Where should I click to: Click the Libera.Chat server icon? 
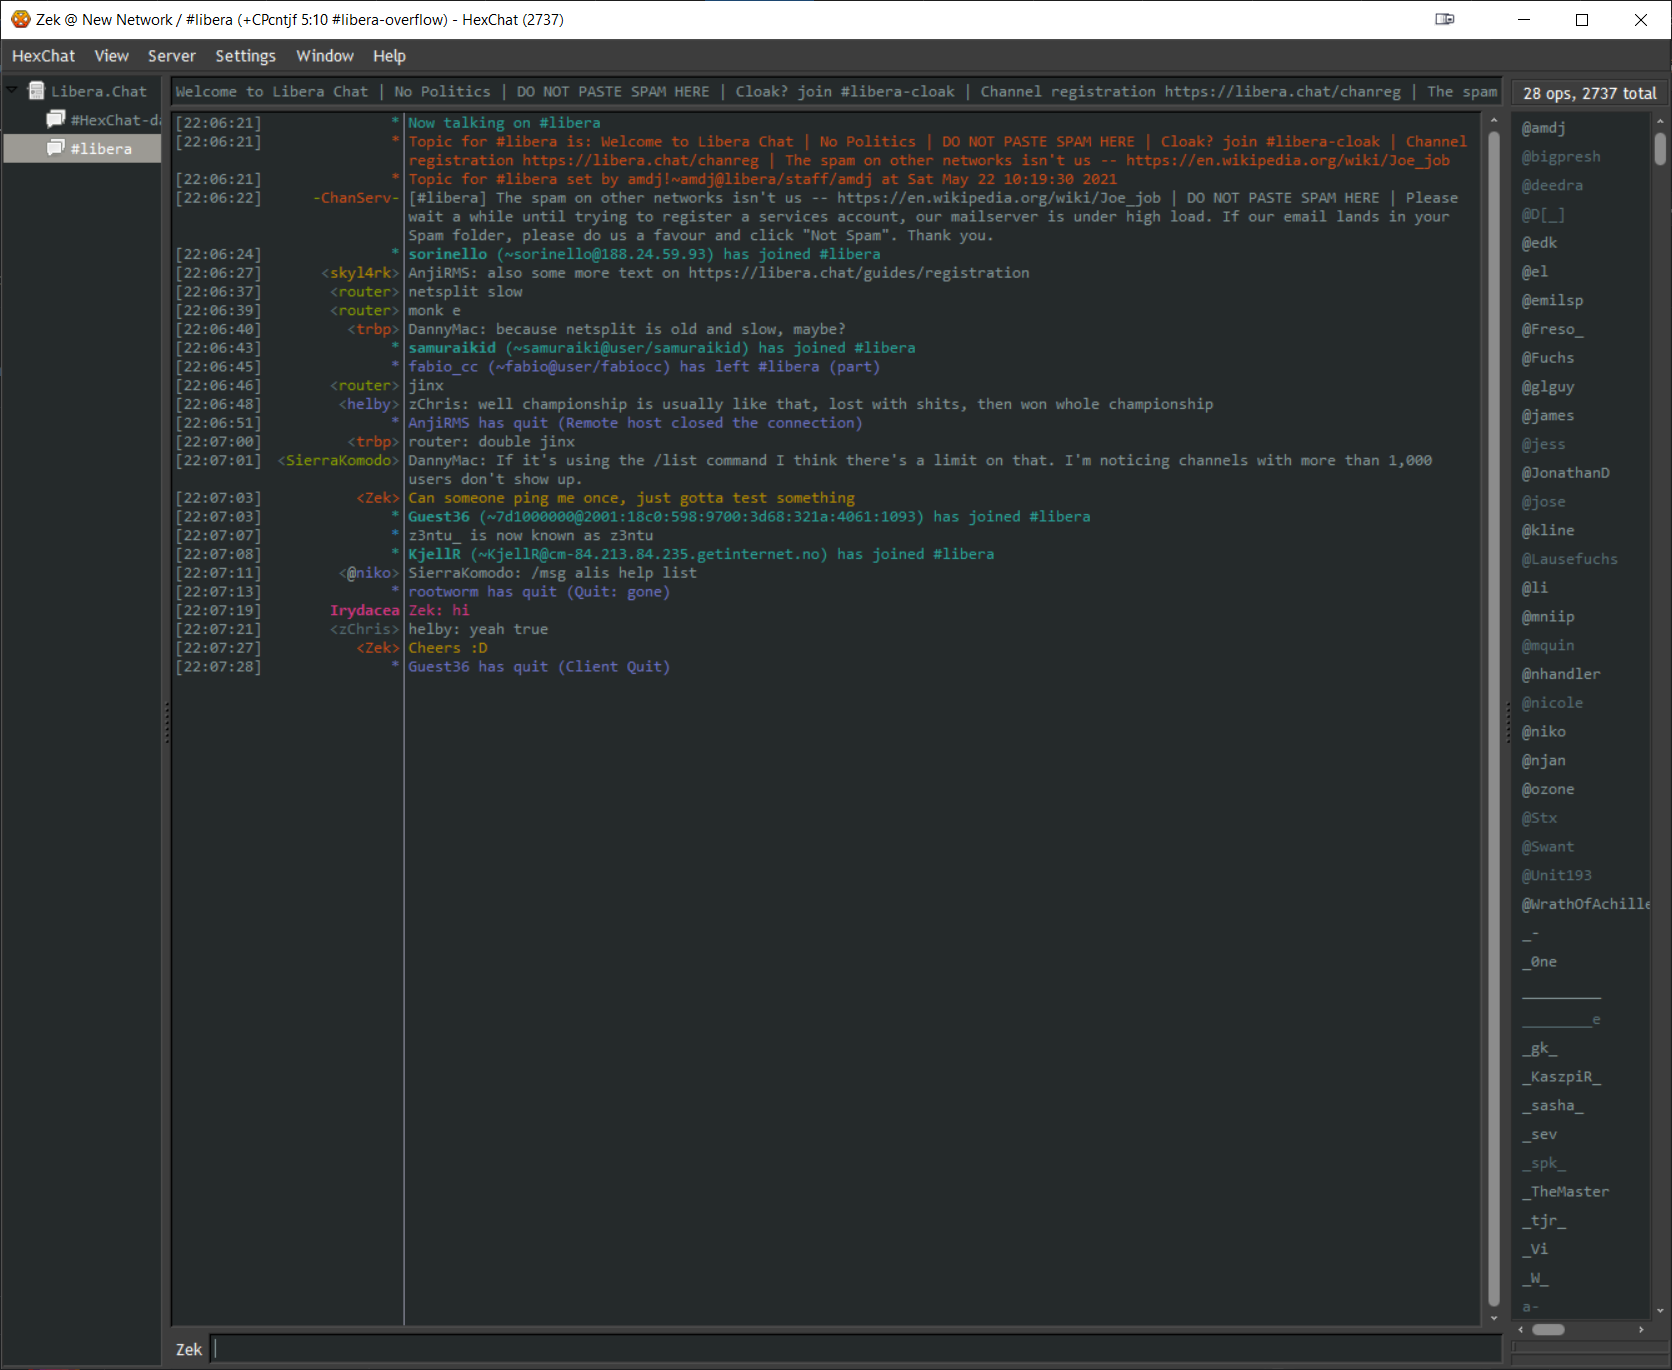click(36, 91)
